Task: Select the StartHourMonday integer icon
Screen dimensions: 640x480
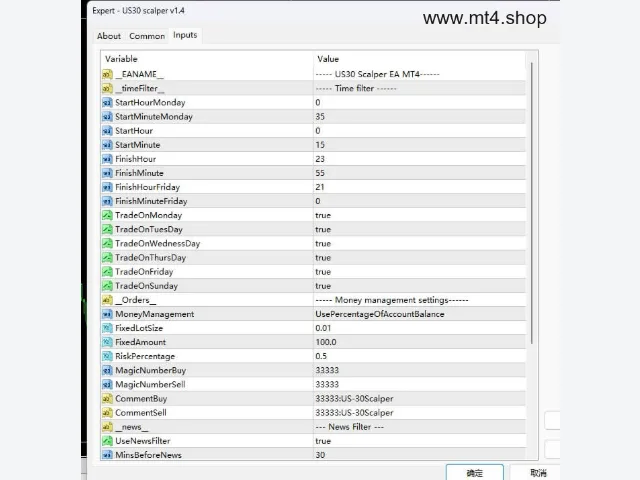Action: pos(107,102)
